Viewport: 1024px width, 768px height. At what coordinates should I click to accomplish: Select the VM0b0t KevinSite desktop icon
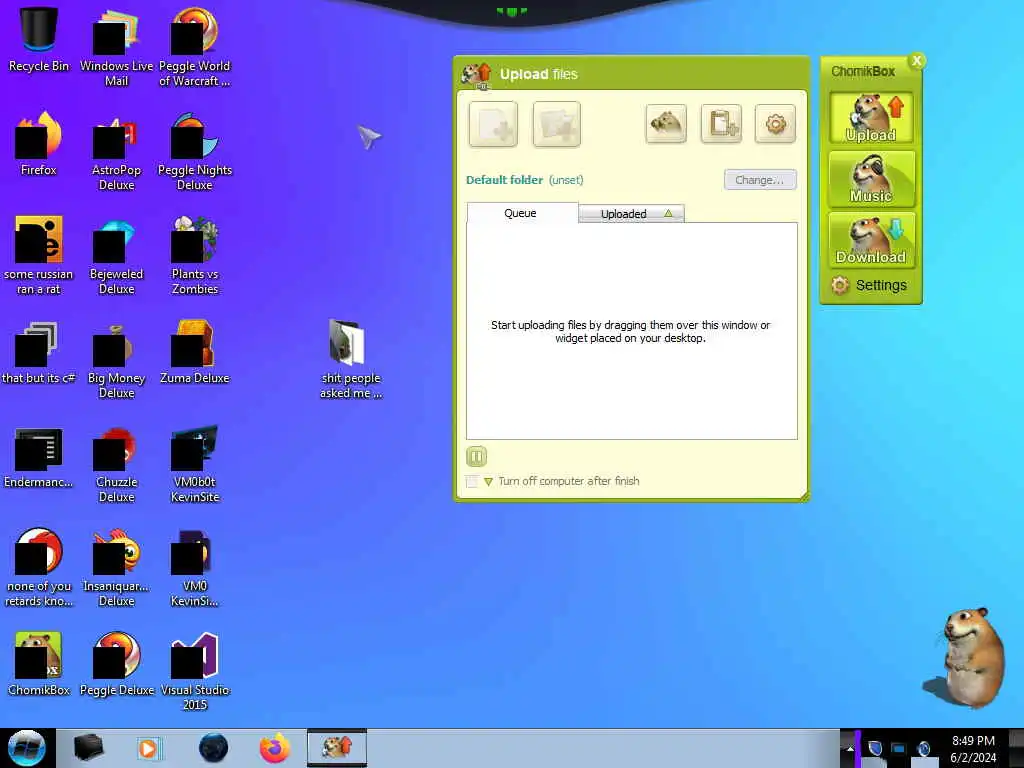(195, 464)
